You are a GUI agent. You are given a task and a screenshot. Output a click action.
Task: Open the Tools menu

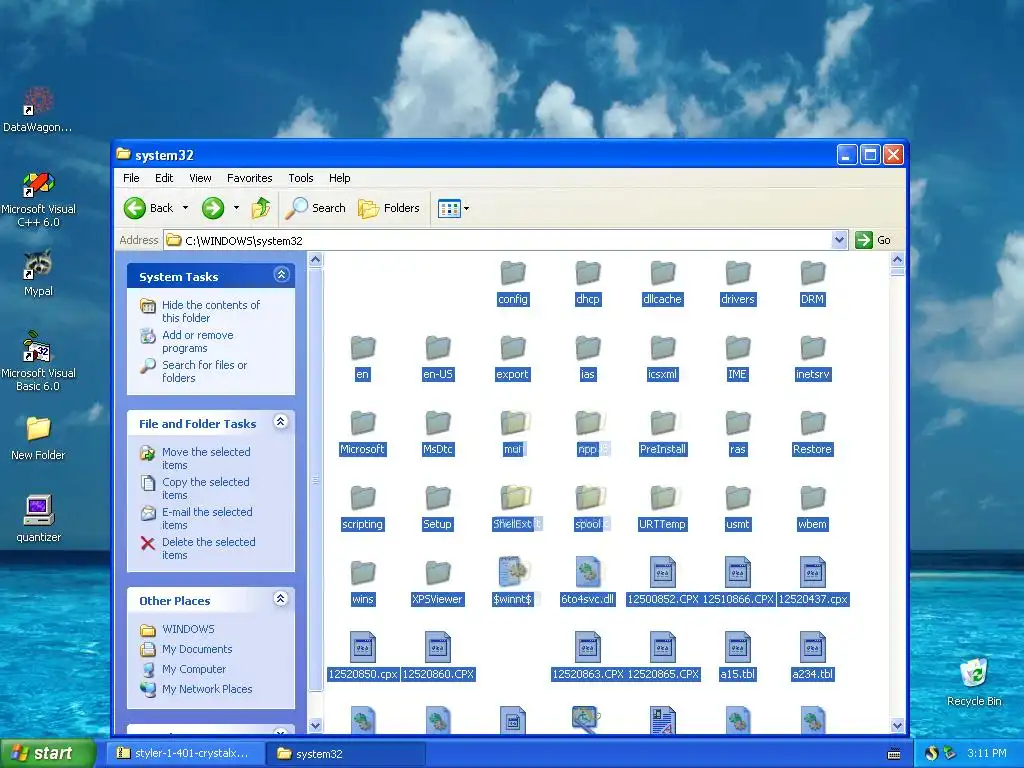(x=301, y=178)
